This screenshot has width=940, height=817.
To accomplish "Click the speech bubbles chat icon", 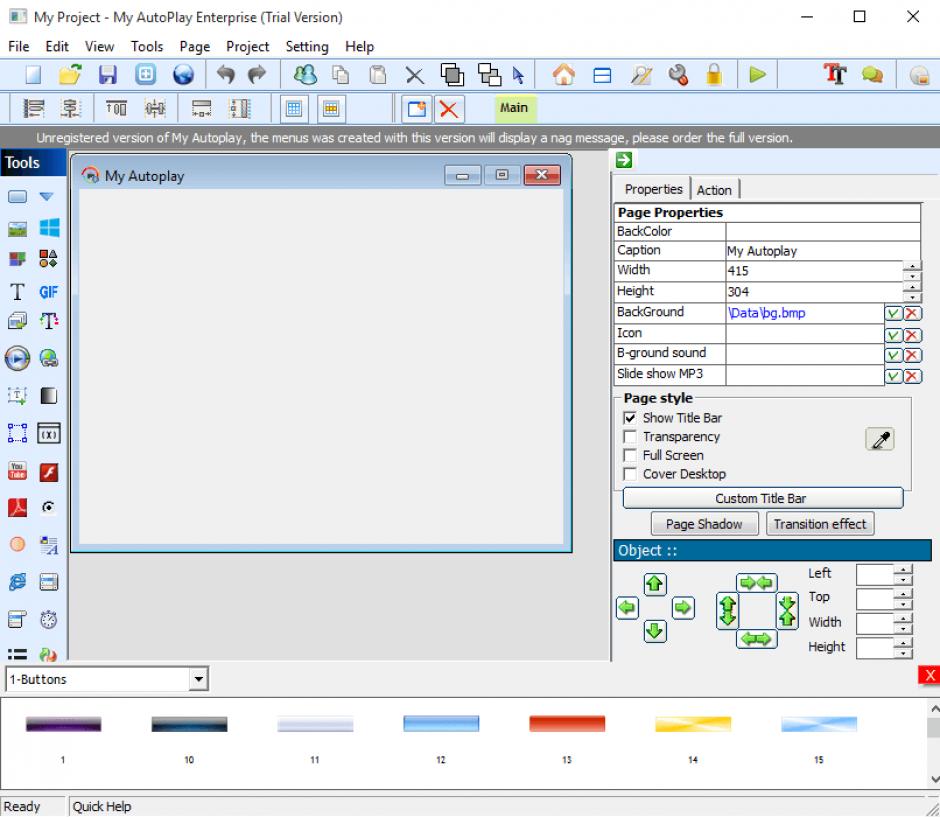I will [872, 75].
